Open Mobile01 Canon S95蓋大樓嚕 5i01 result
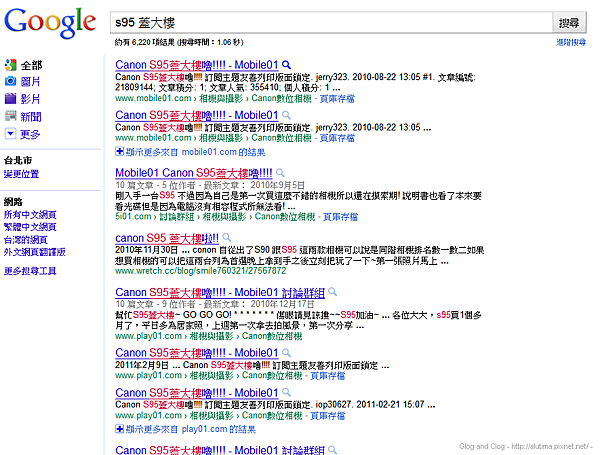This screenshot has height=455, width=600. [194, 173]
